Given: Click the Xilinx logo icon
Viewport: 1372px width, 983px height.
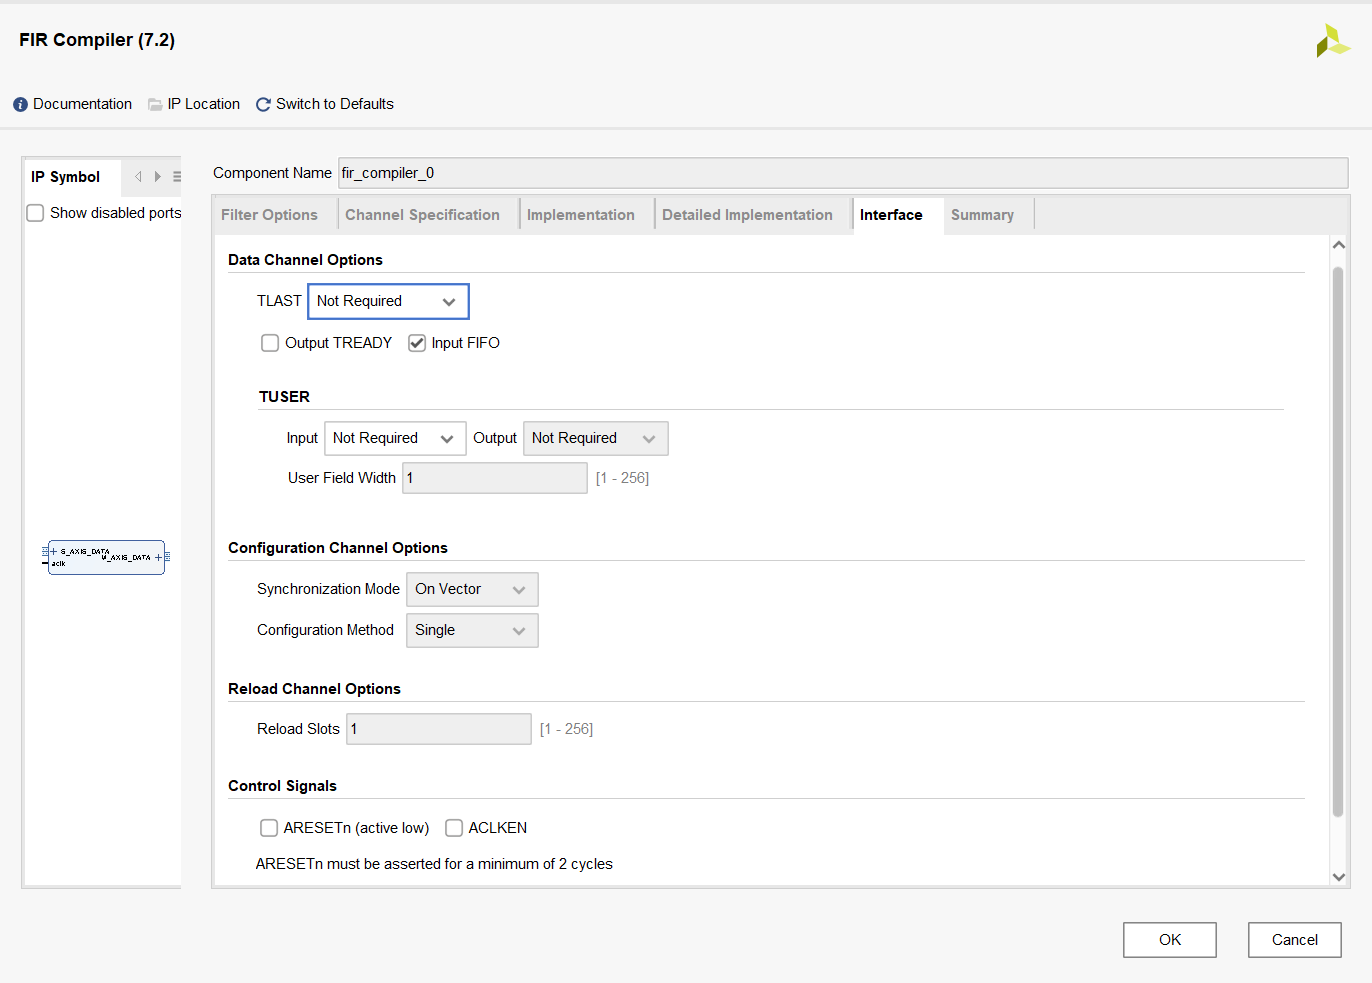Looking at the screenshot, I should click(x=1333, y=41).
